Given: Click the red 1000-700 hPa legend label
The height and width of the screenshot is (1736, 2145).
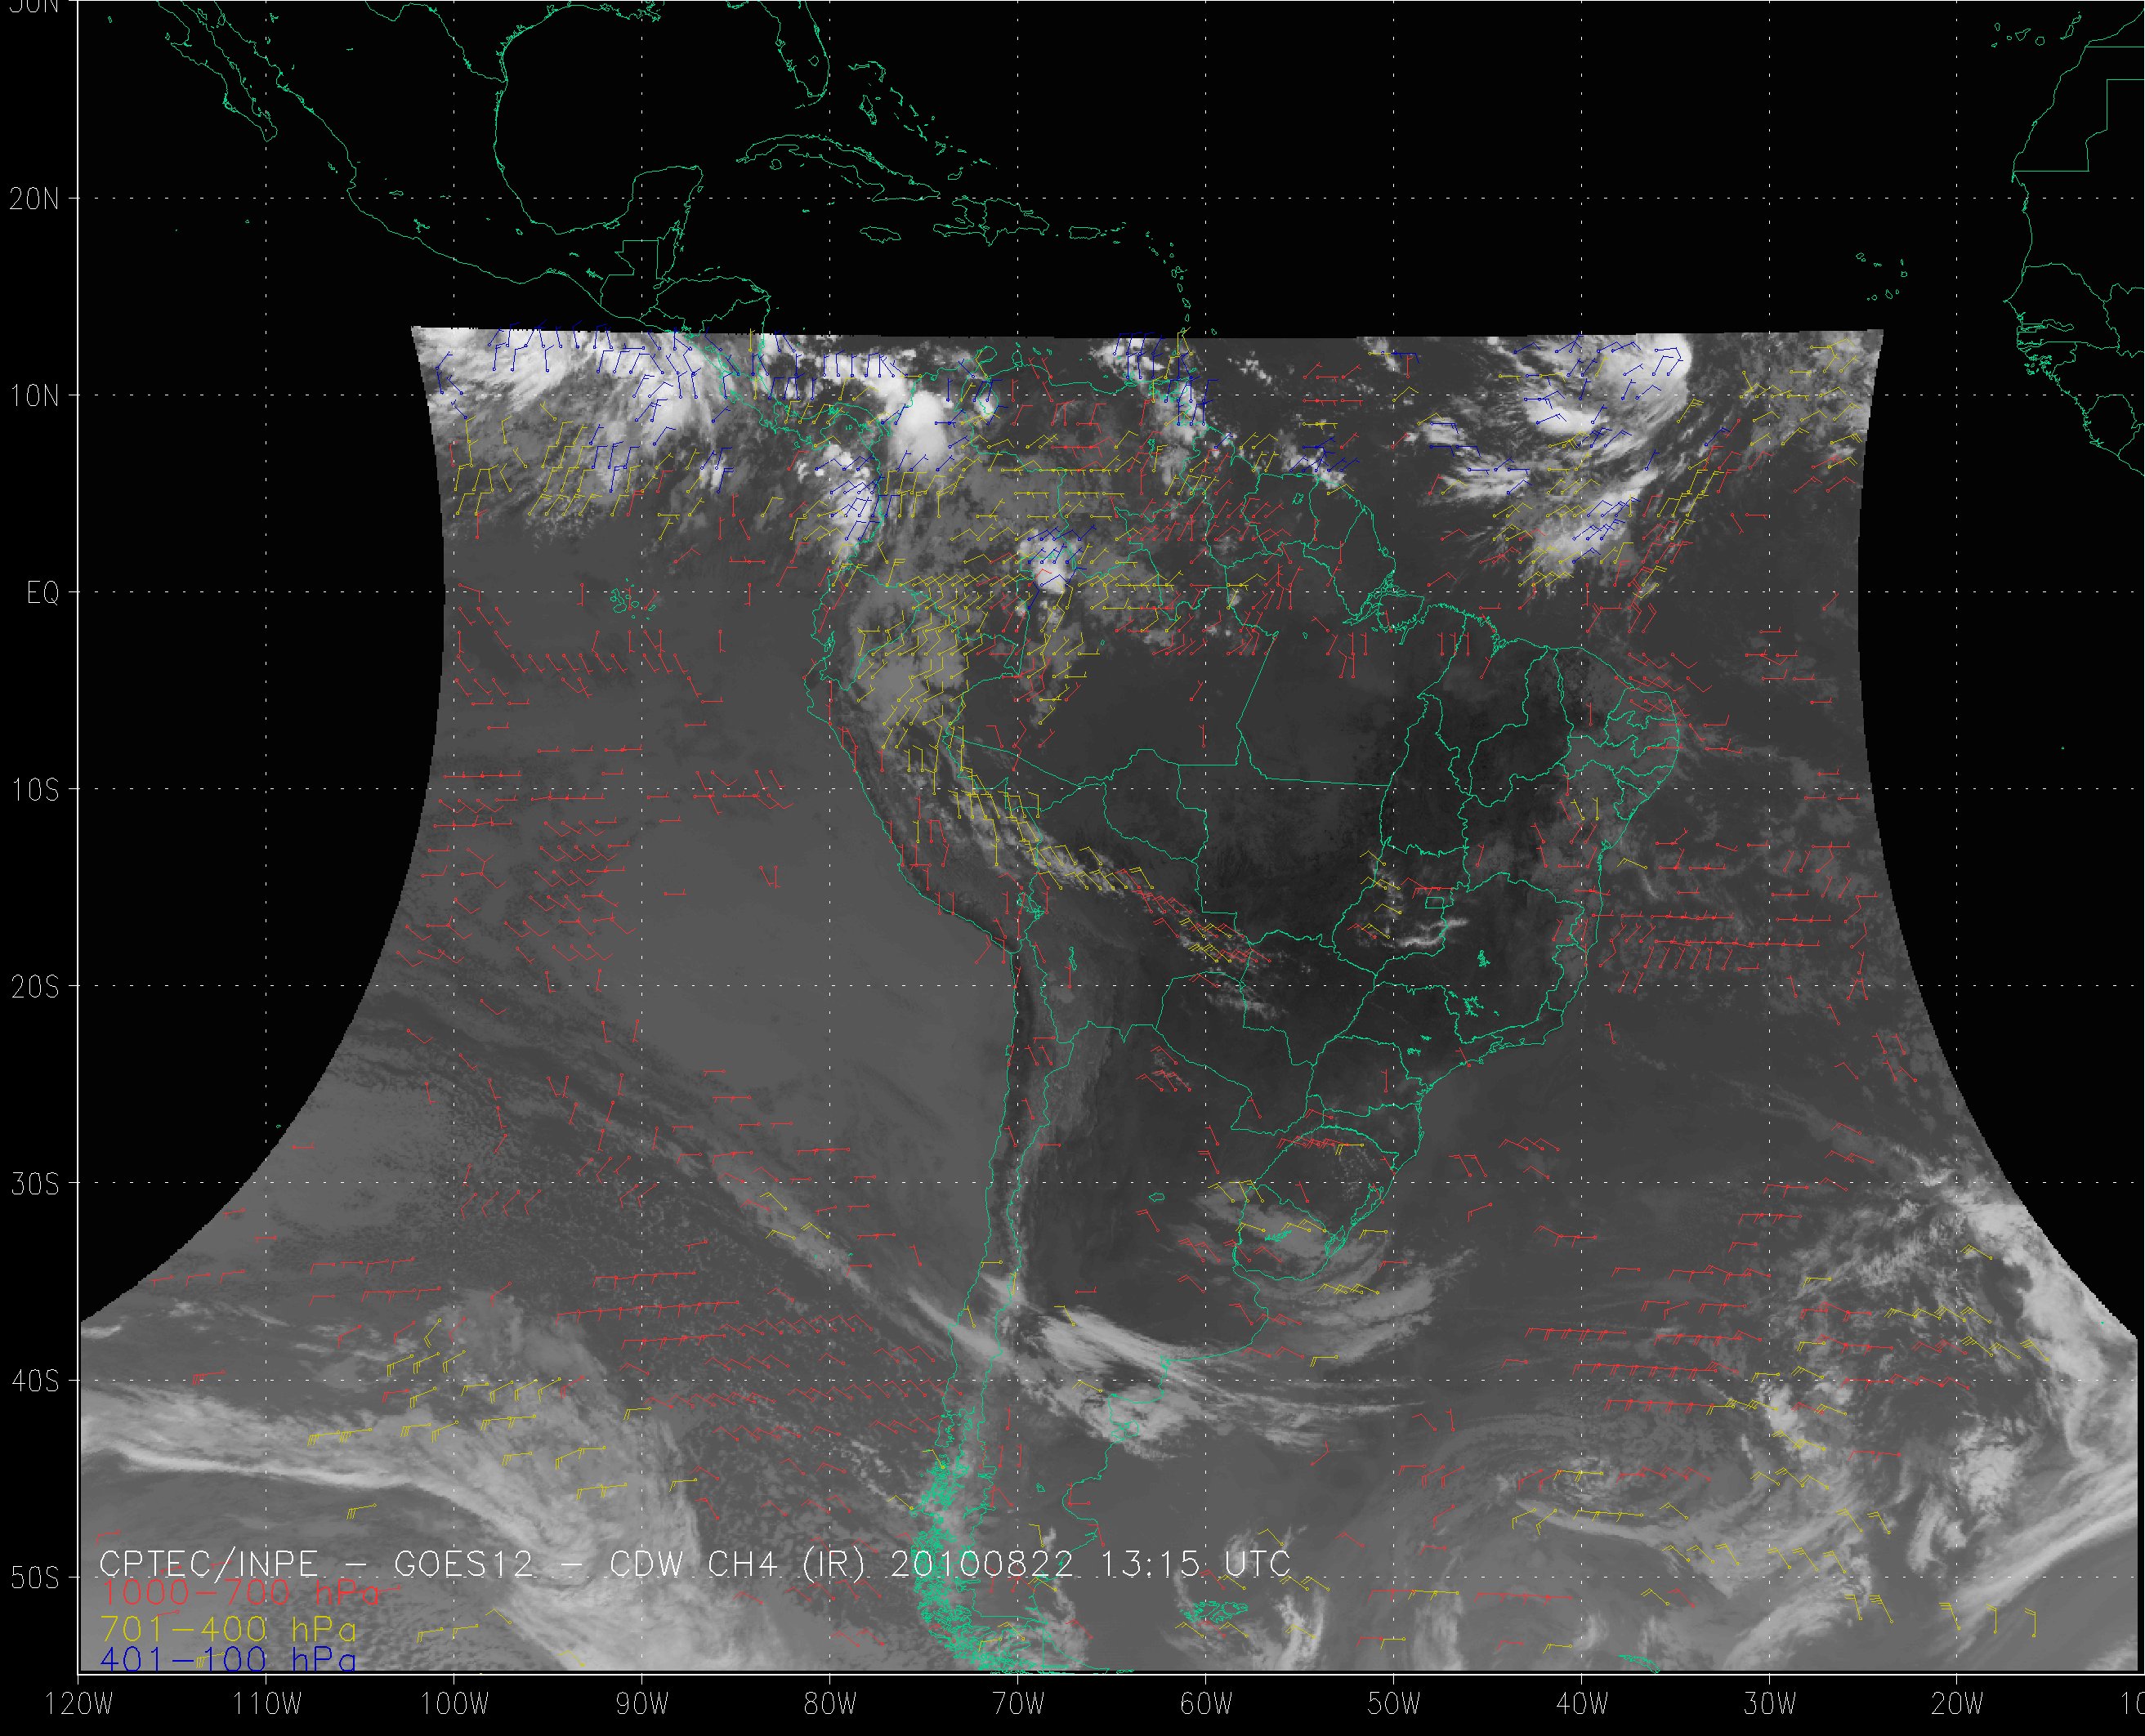Looking at the screenshot, I should 240,1593.
